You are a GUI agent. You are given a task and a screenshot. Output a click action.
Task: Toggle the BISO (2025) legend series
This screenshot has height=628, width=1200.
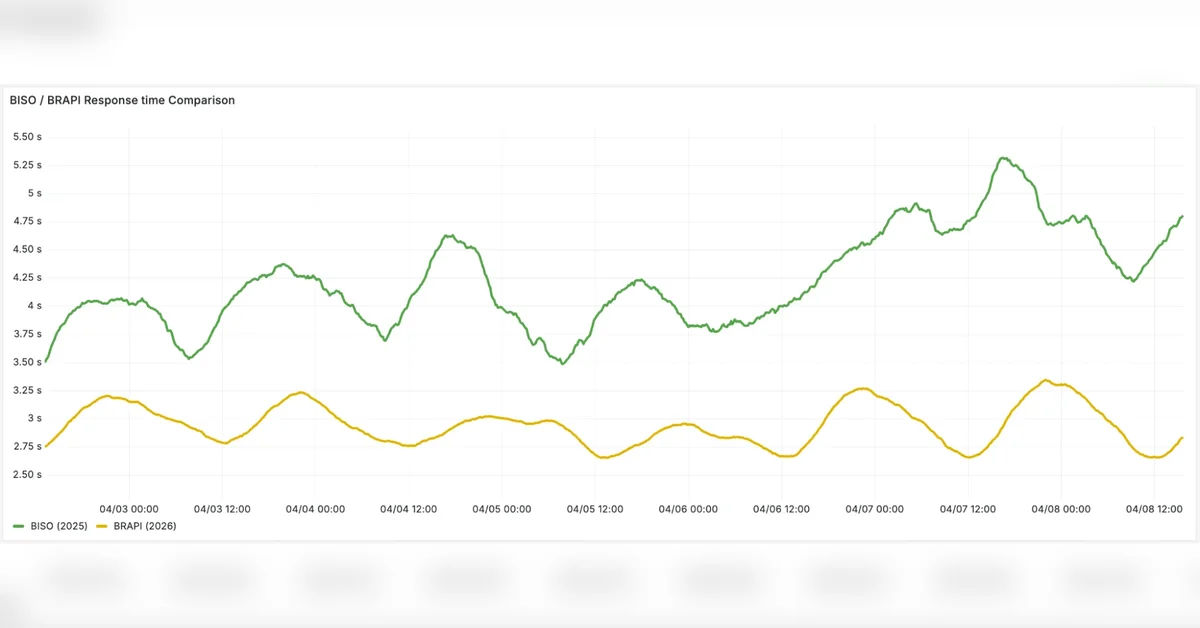point(59,526)
